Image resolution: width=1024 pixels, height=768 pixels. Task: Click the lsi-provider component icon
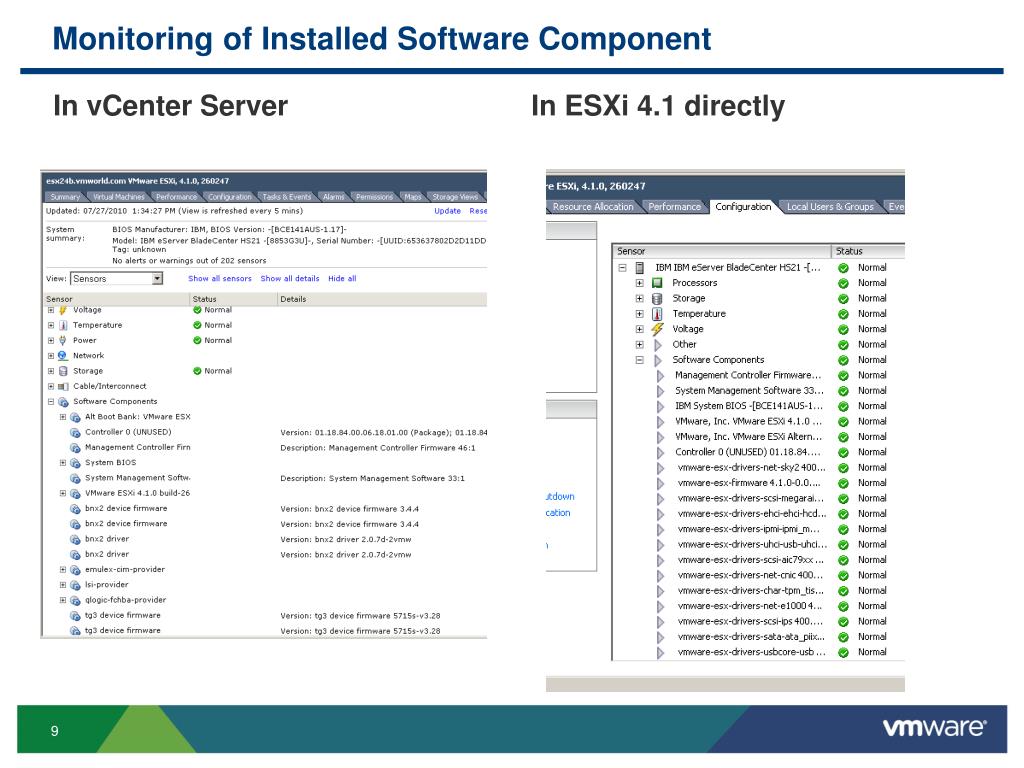[75, 585]
